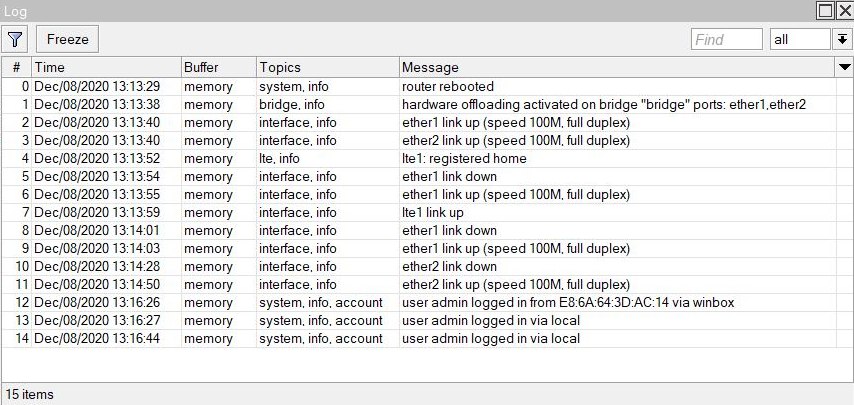Sort by the Time column header
Image resolution: width=854 pixels, height=405 pixels.
[106, 67]
